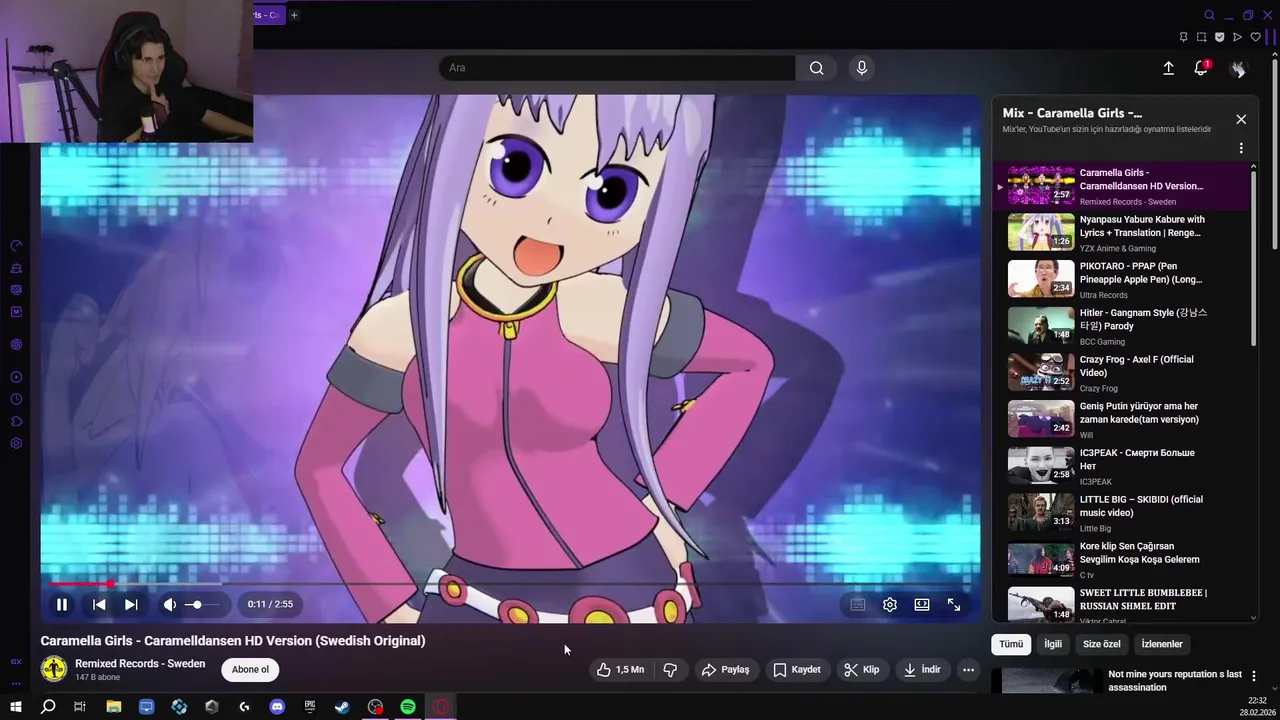Open Epic Games Launcher from taskbar
The height and width of the screenshot is (720, 1280).
(x=310, y=707)
